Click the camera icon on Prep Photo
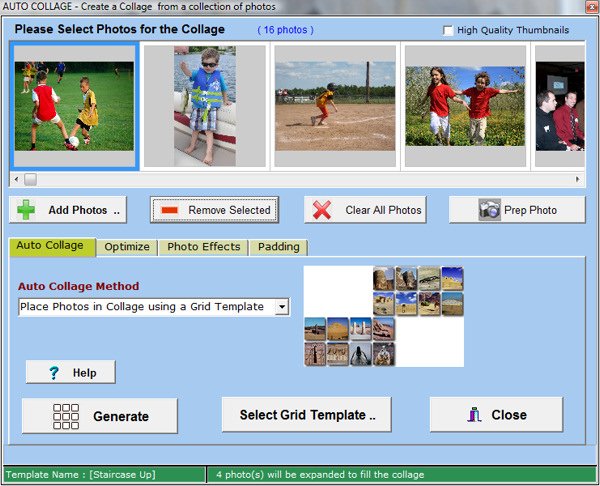600x486 pixels. (489, 210)
